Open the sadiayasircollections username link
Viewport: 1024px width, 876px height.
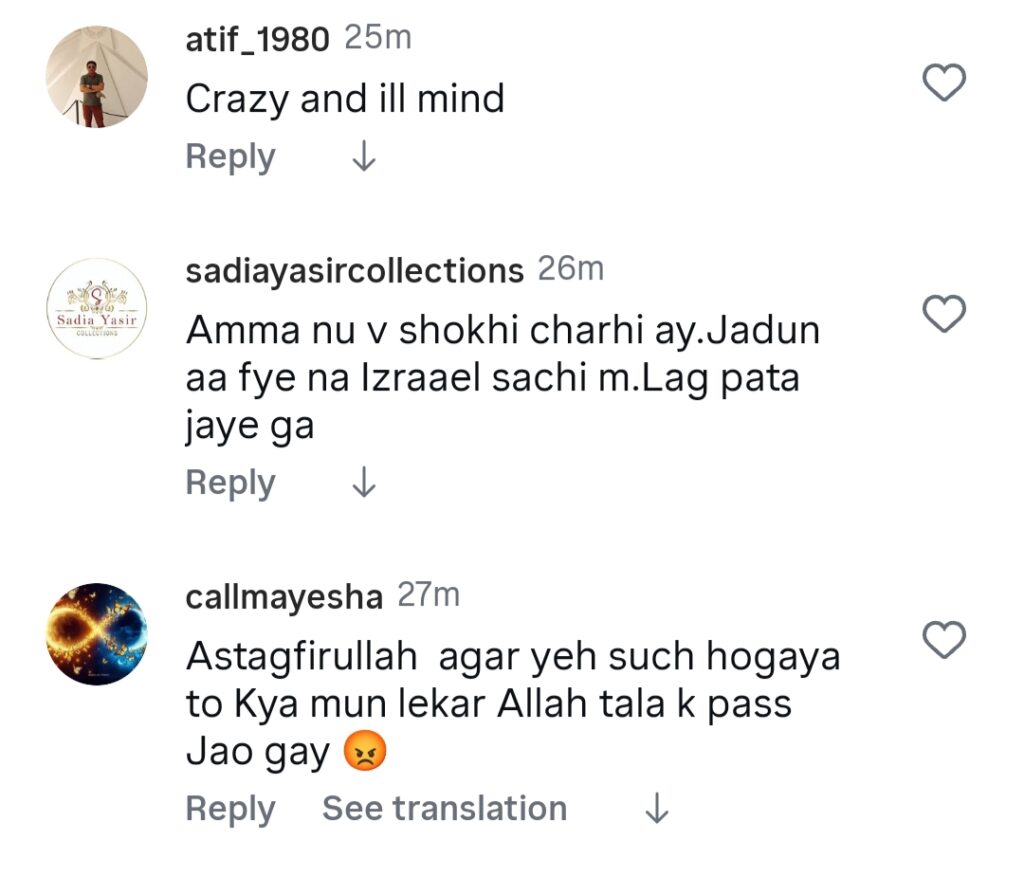(x=354, y=270)
